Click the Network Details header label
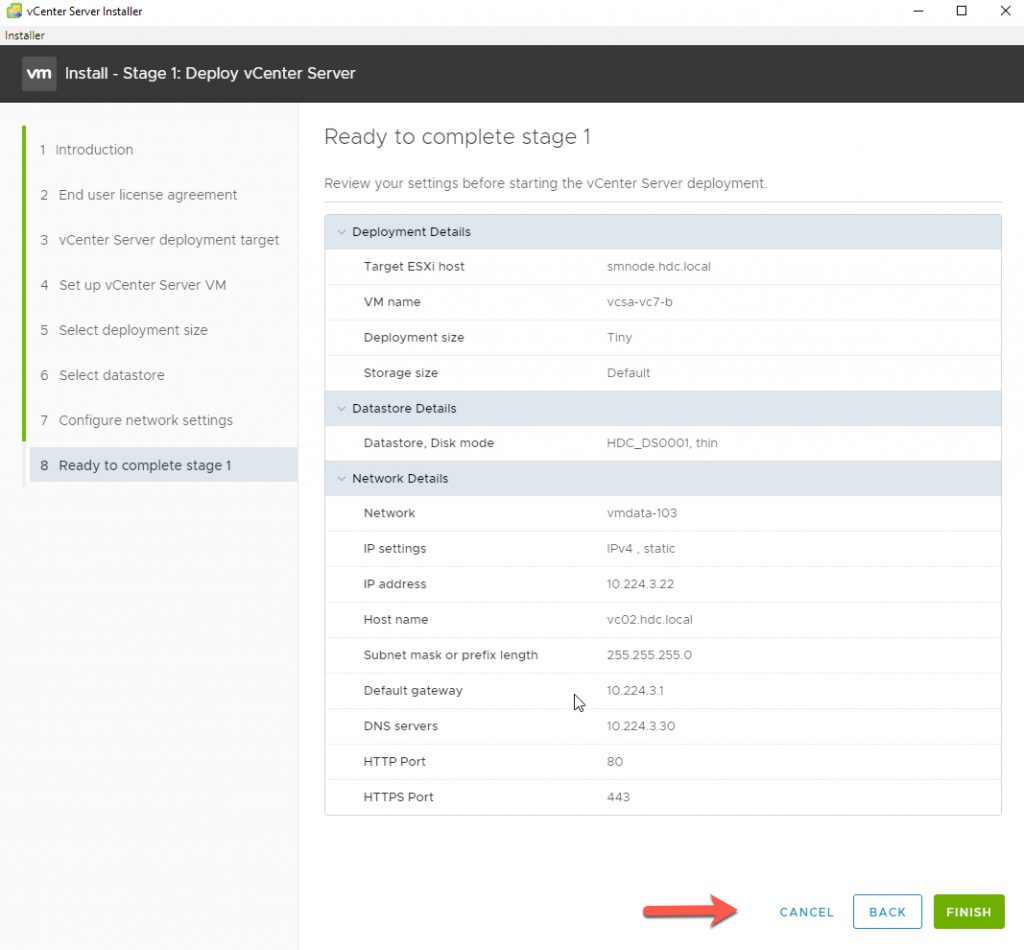This screenshot has height=950, width=1024. (400, 479)
